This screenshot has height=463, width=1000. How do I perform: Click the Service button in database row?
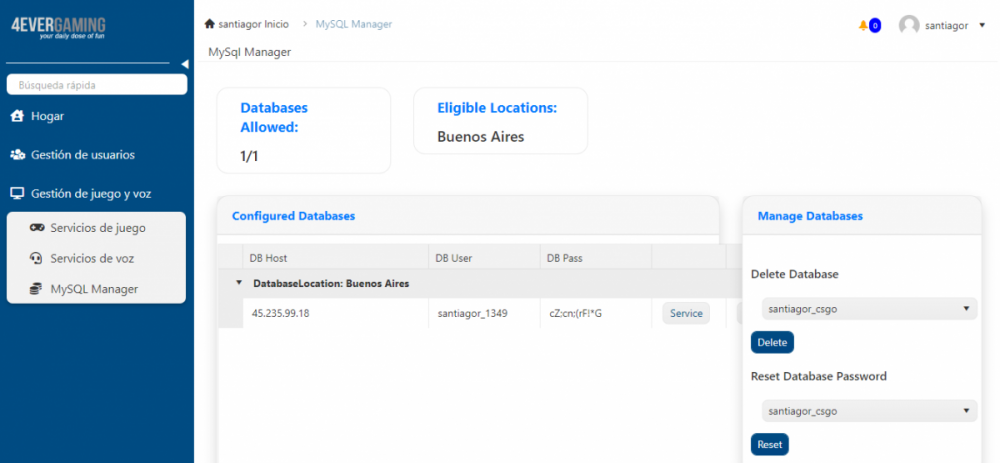click(686, 313)
